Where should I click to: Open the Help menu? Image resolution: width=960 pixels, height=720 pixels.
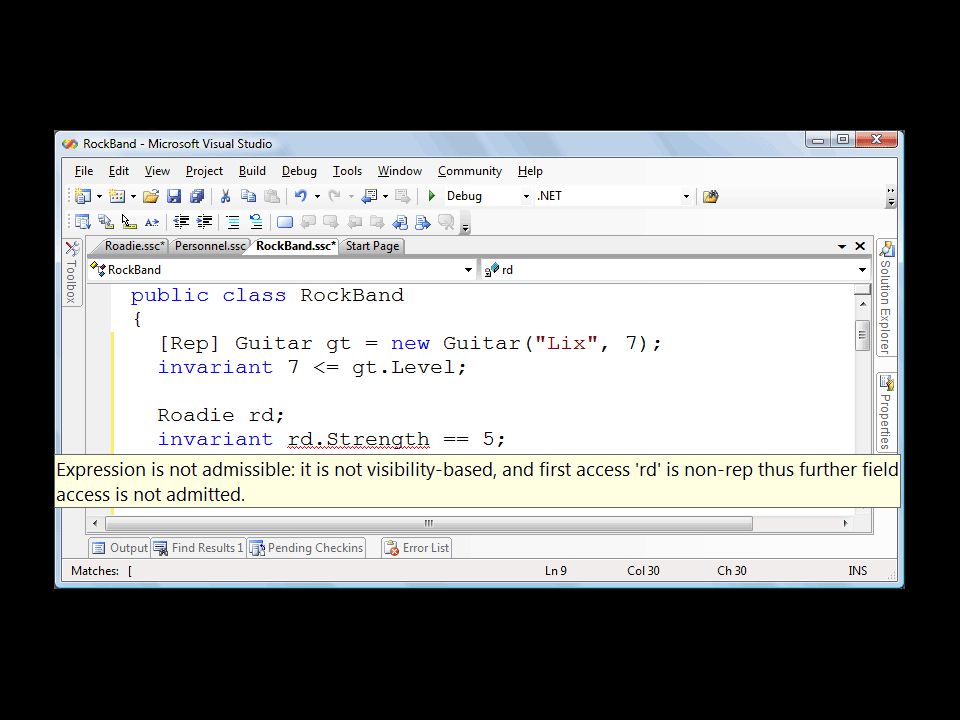[x=530, y=171]
